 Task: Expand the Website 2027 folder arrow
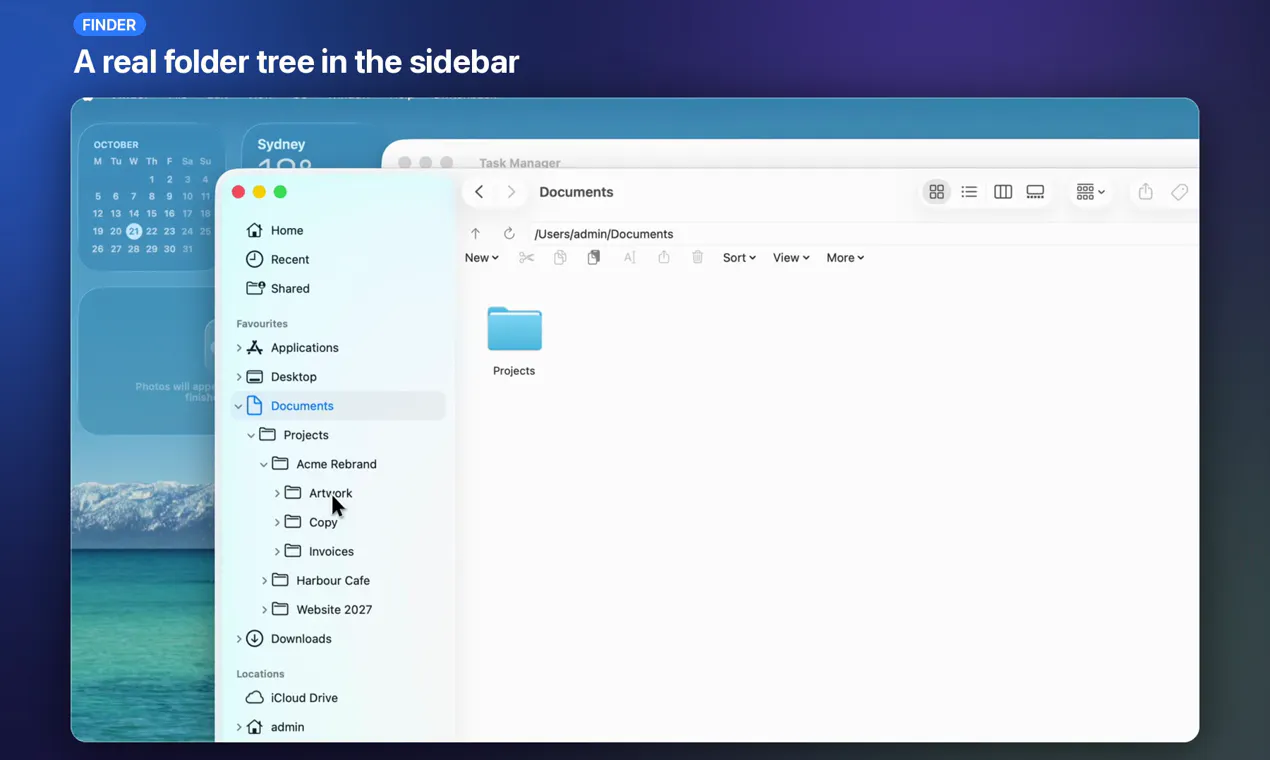coord(264,610)
